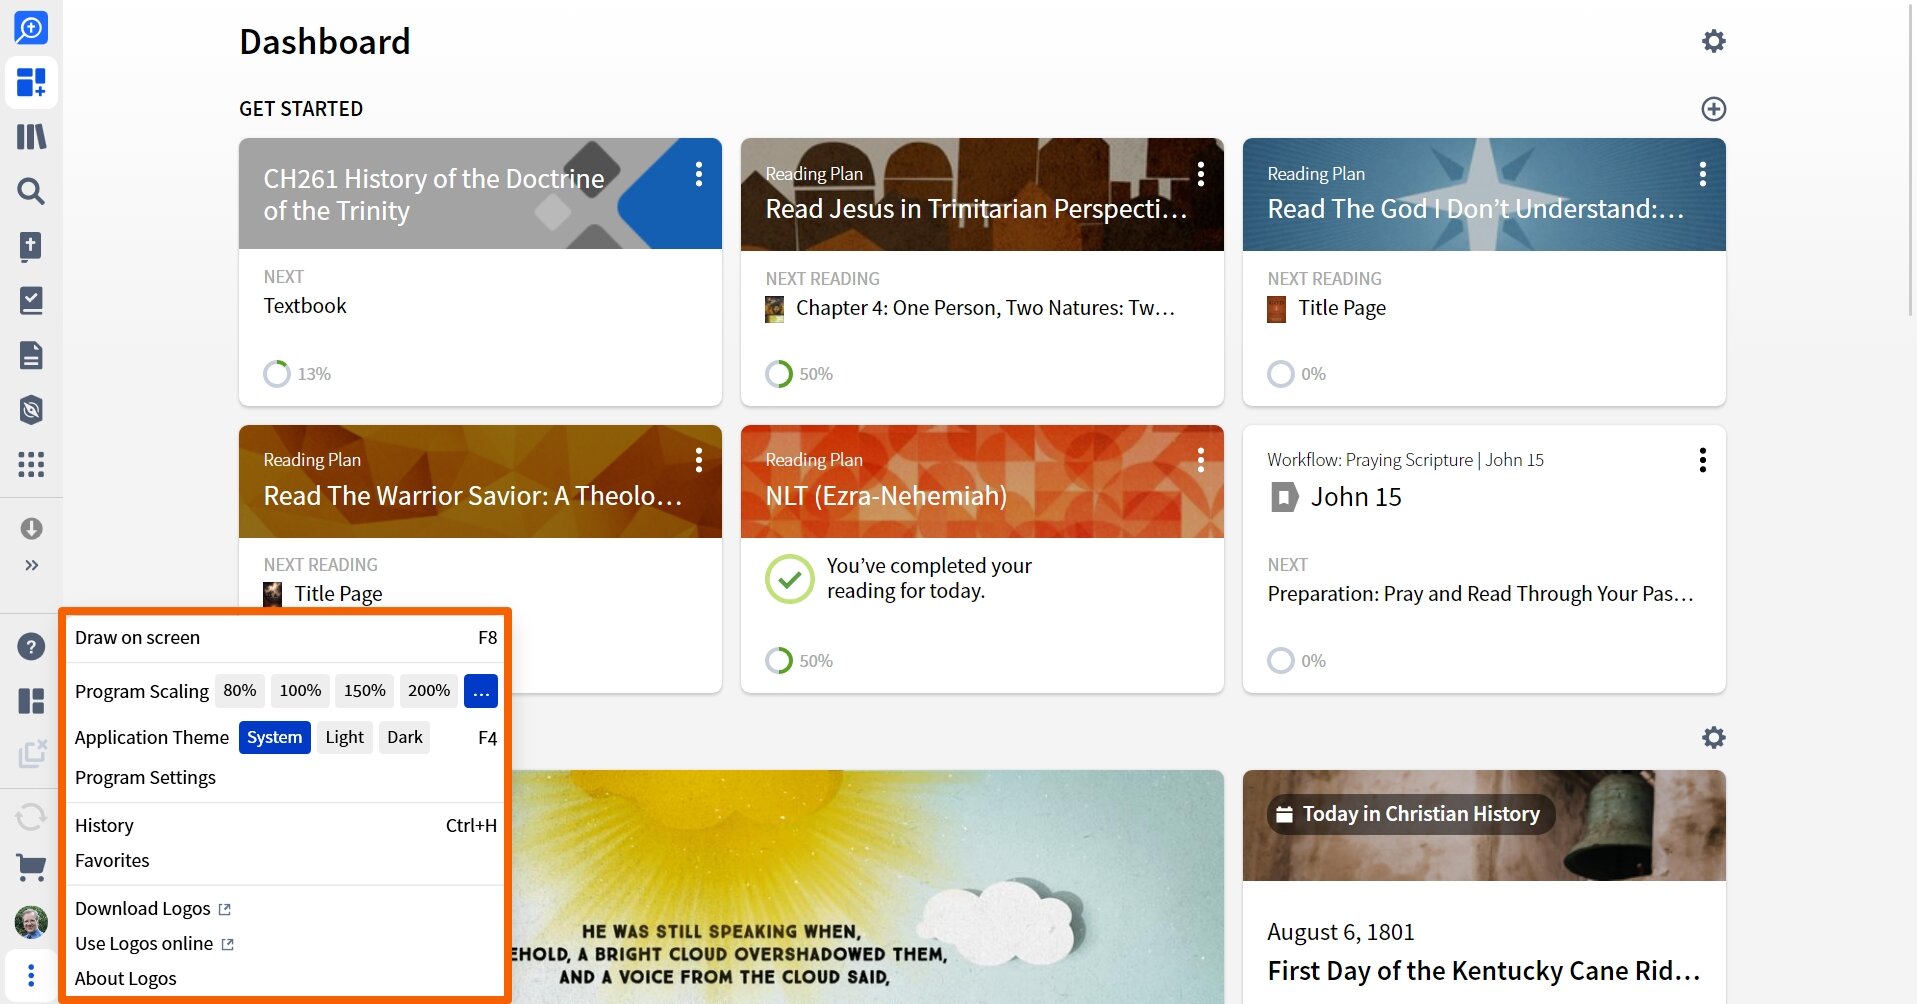Open options menu for CH261 Trinity card
The height and width of the screenshot is (1004, 1917).
tap(699, 174)
